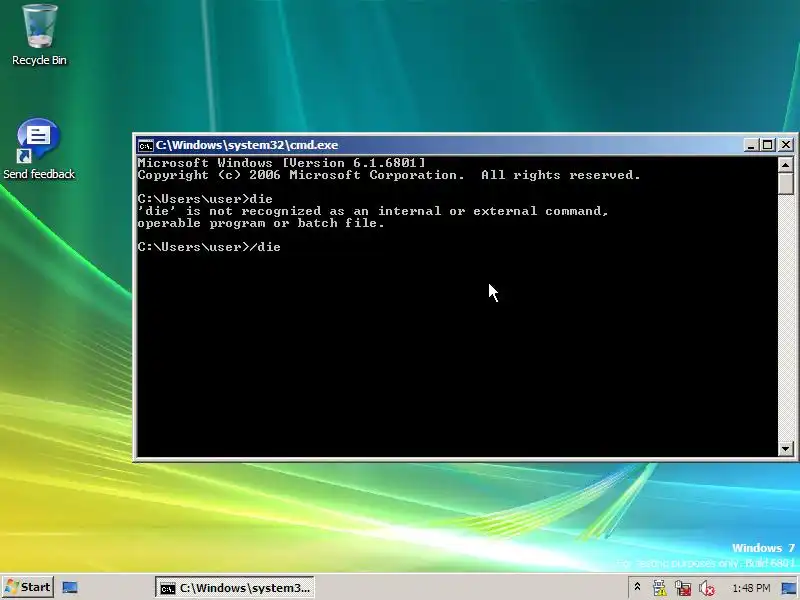This screenshot has width=800, height=600.
Task: Click the '/die' command prompt line
Action: tap(209, 247)
